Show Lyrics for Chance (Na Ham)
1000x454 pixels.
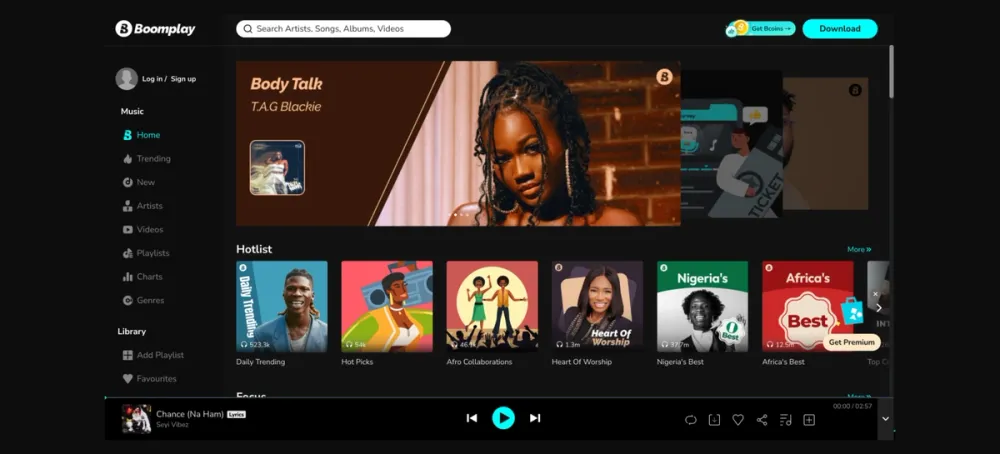[x=237, y=414]
